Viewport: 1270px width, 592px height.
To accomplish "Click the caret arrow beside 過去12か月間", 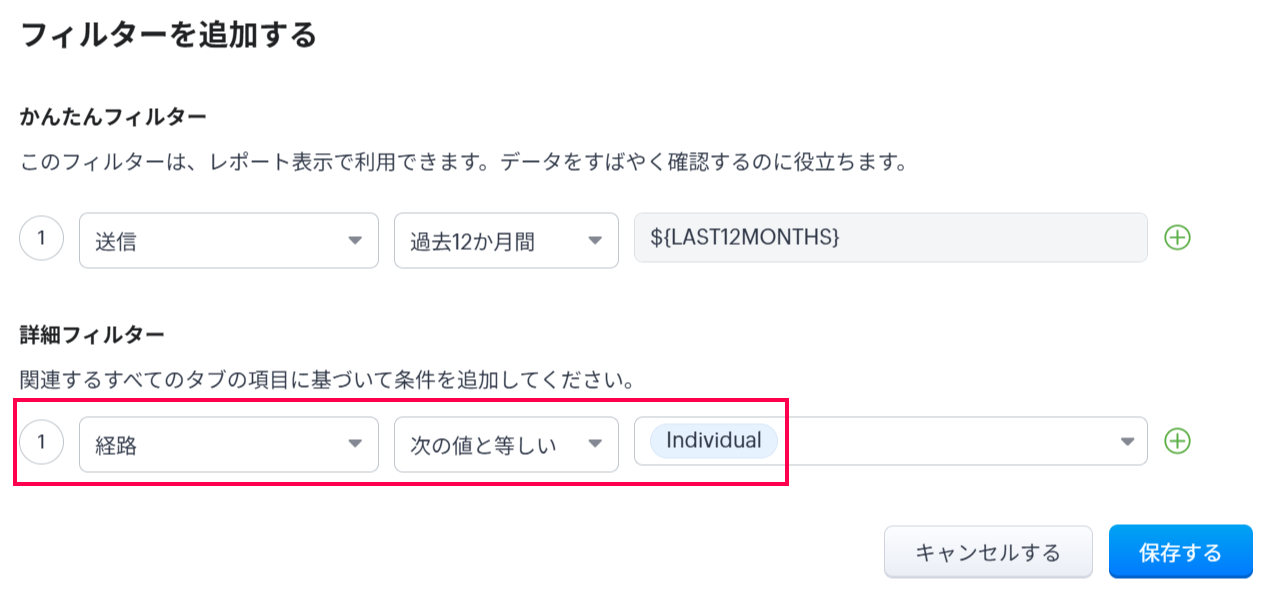I will coord(594,241).
